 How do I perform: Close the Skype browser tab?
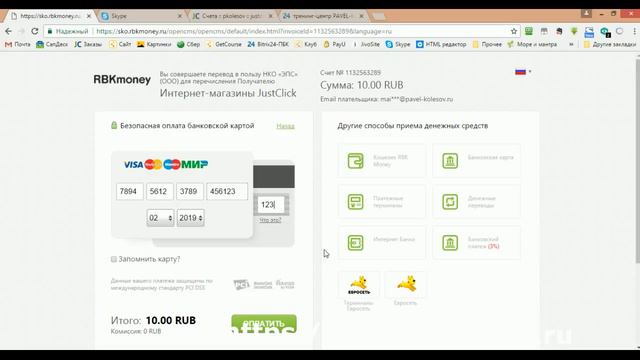[180, 16]
